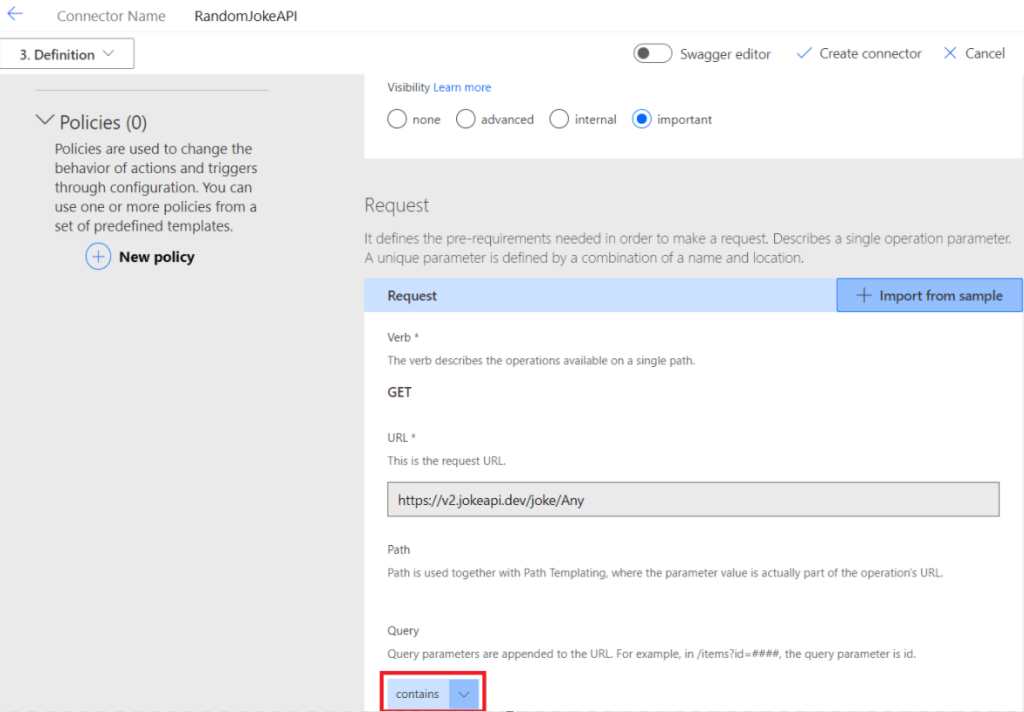Click the New policy button label
Image resolution: width=1024 pixels, height=712 pixels.
tap(156, 257)
